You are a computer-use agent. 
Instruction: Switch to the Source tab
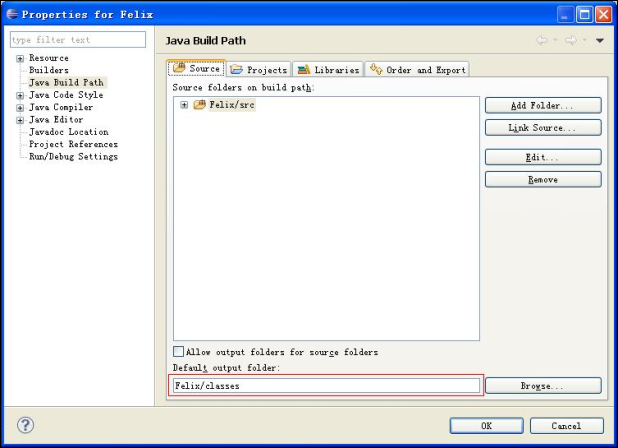tap(196, 69)
